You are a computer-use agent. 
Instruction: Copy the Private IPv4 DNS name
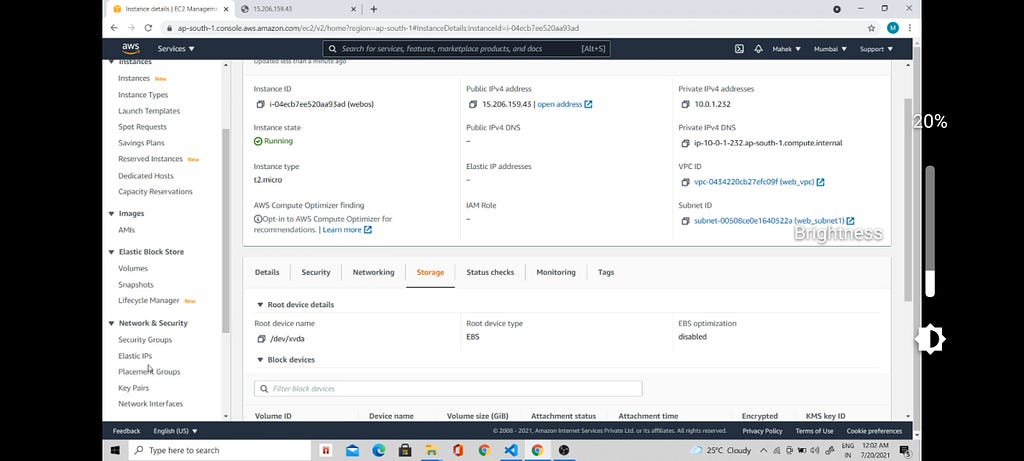tap(685, 143)
